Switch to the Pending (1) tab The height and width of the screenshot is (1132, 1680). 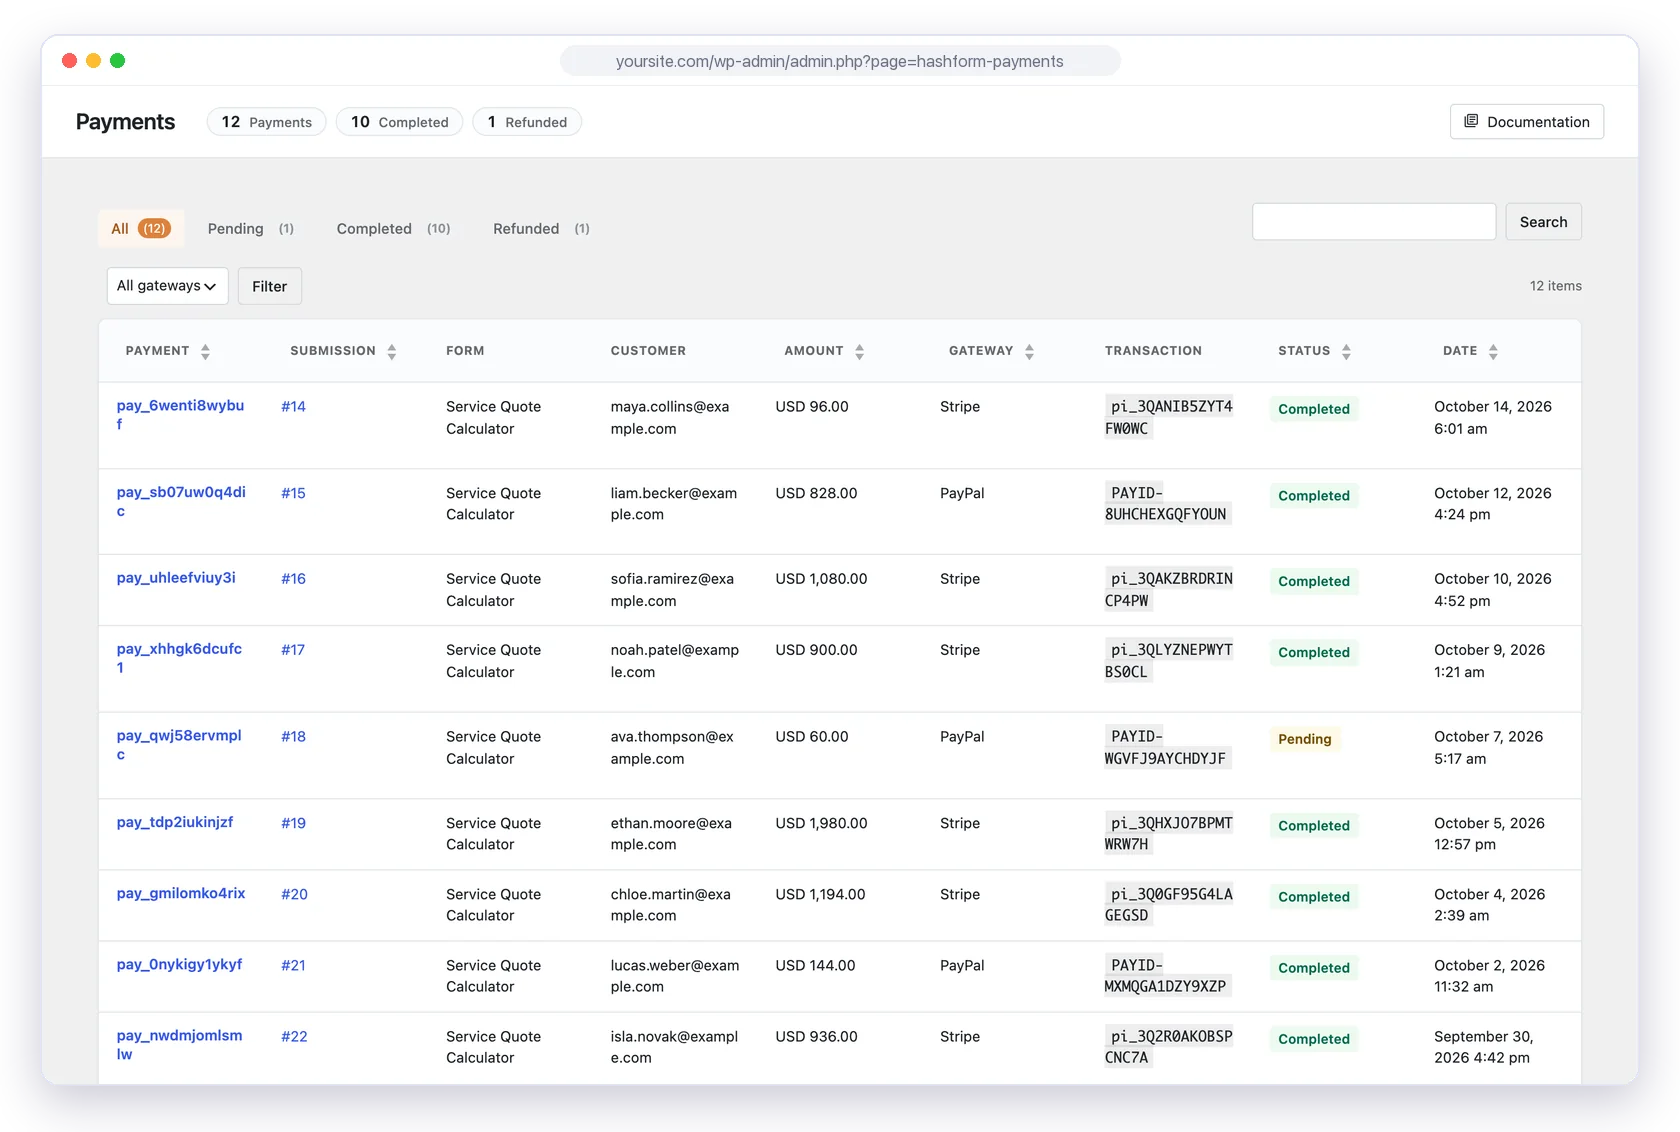coord(251,229)
